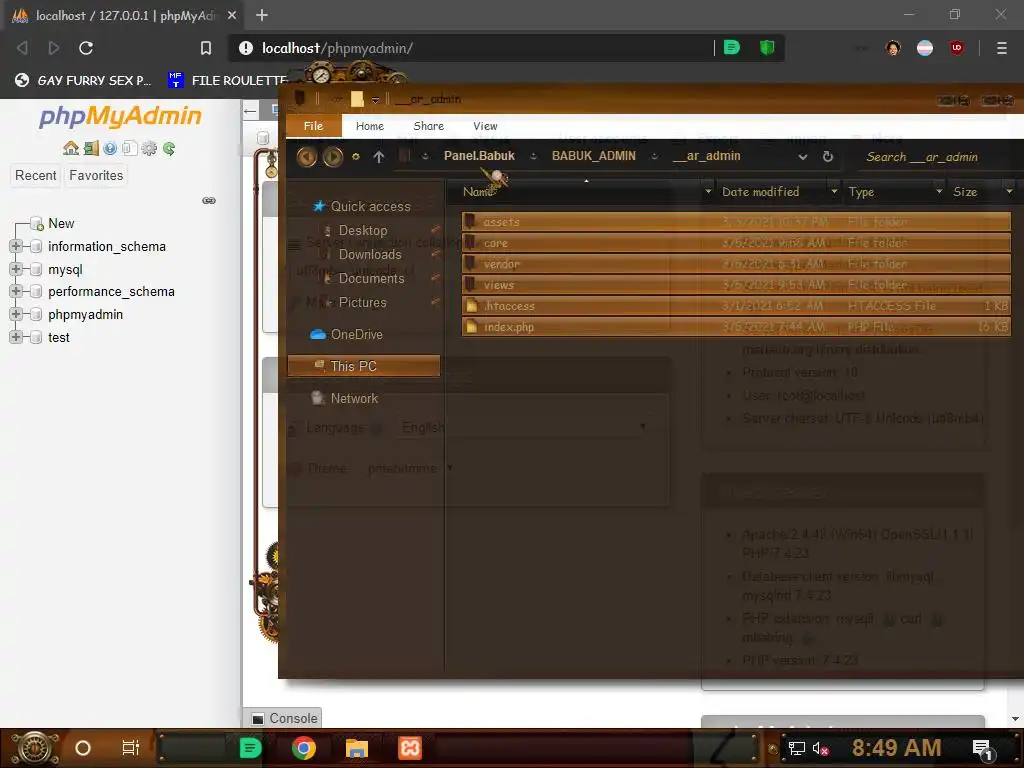Open Date modified column dropdown
Viewport: 1024px width, 768px height.
[x=834, y=191]
